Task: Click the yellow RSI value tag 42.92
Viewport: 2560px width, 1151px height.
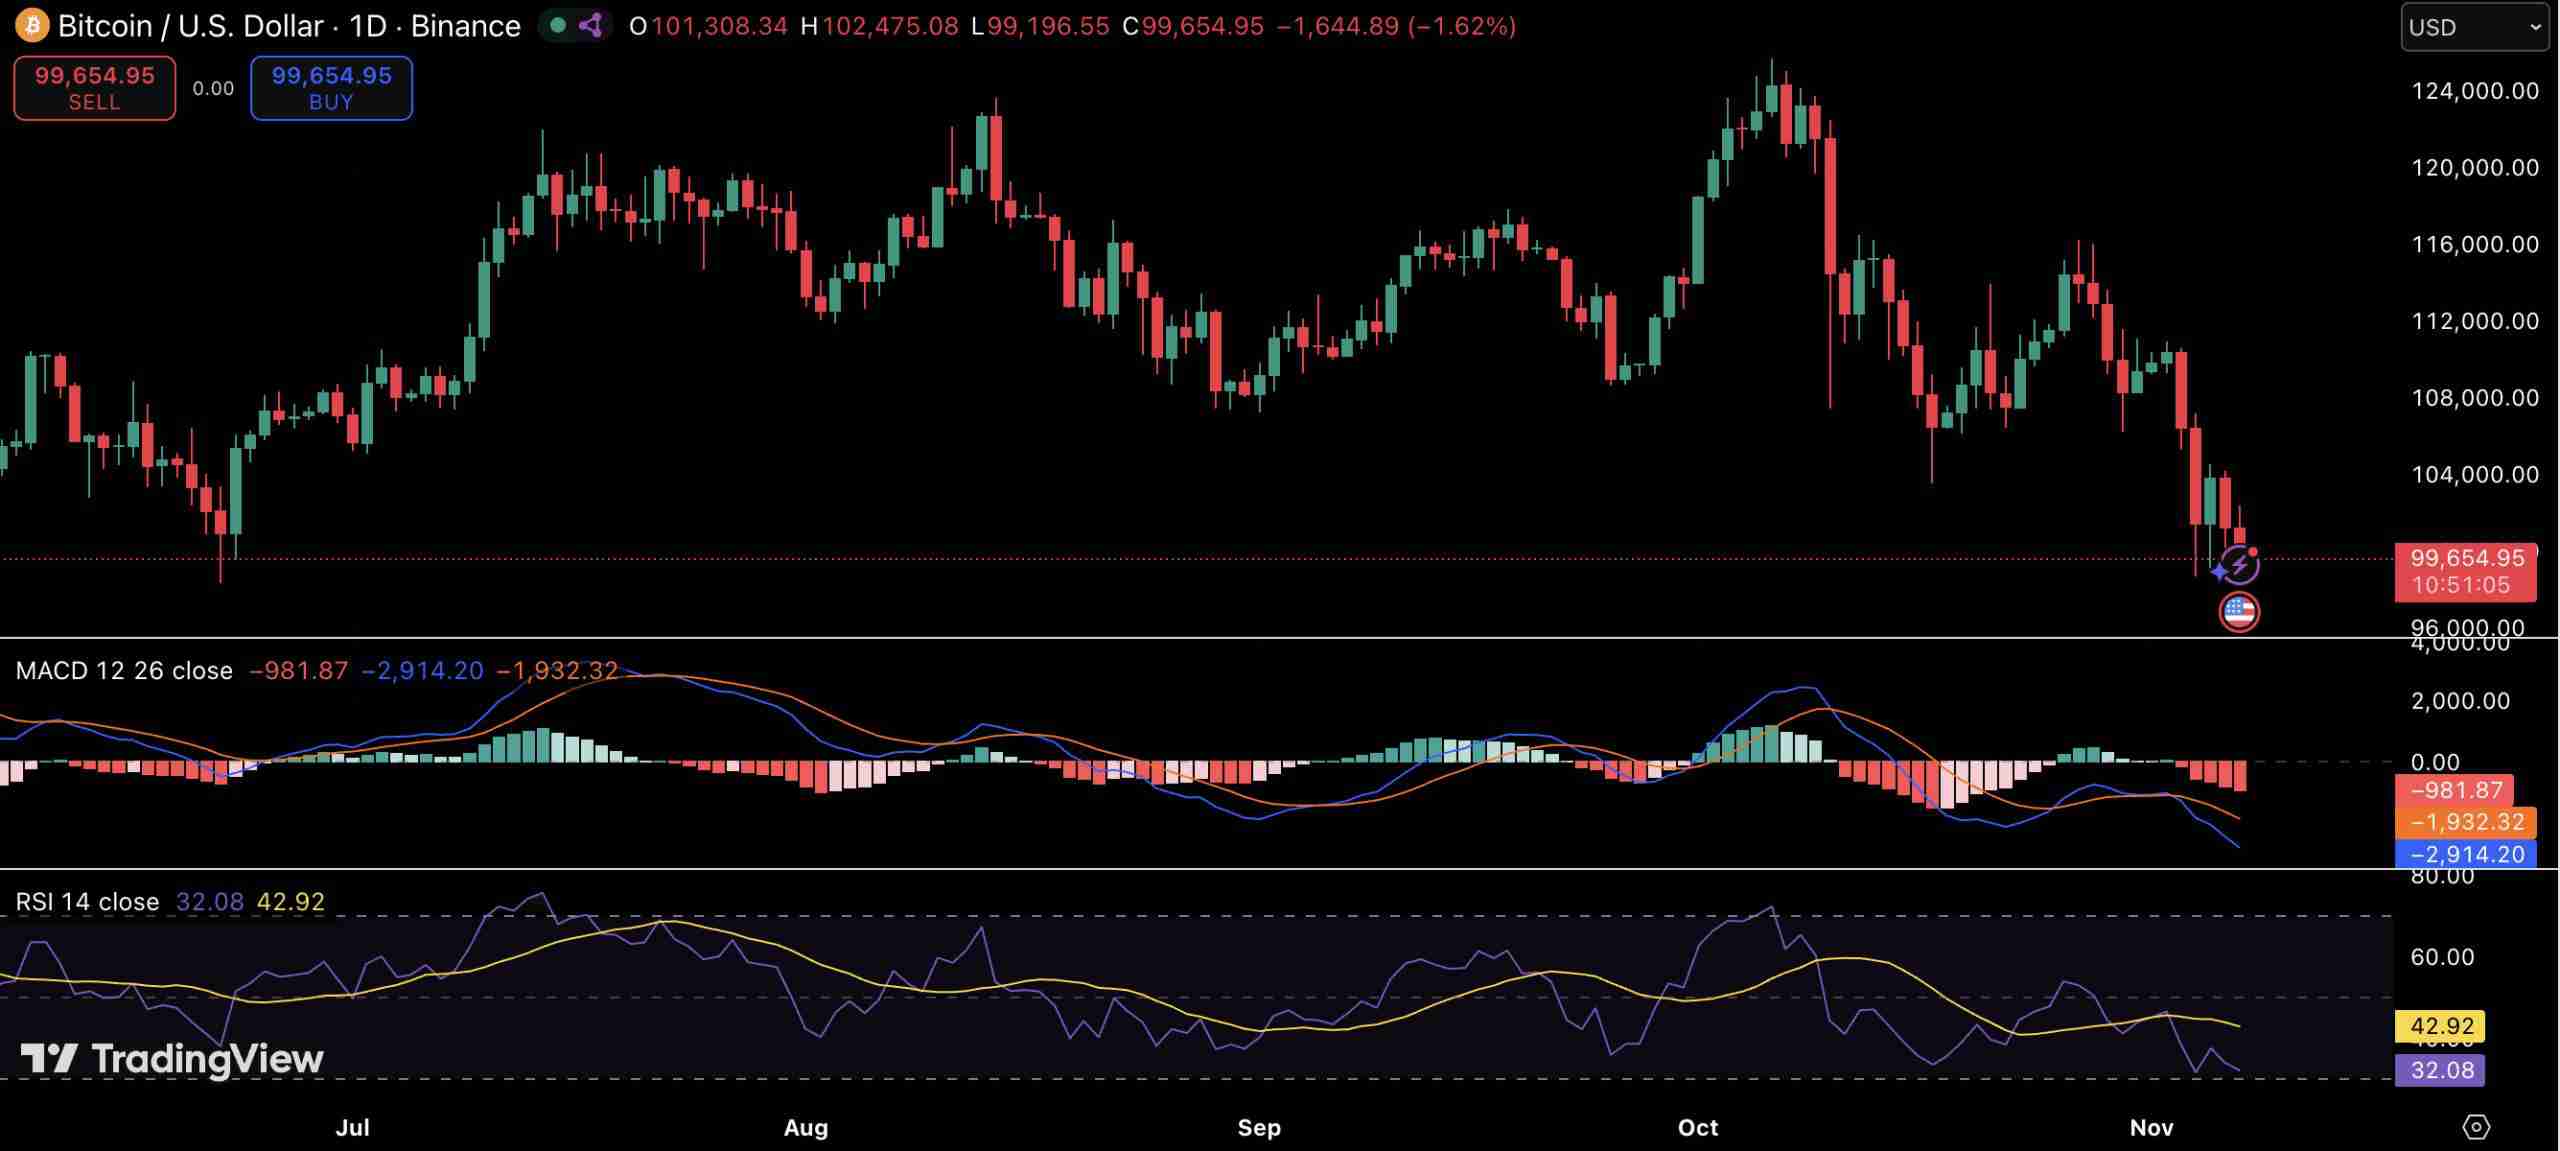Action: pyautogui.click(x=2441, y=1026)
